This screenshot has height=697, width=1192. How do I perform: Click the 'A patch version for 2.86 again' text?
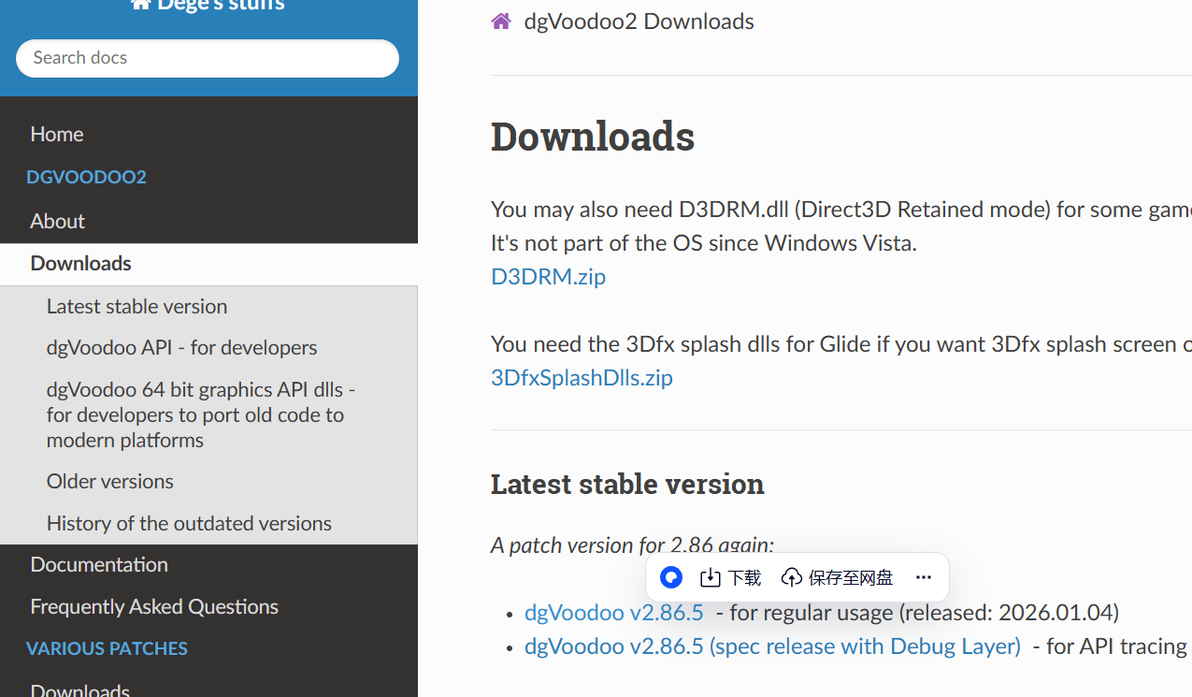coord(632,545)
